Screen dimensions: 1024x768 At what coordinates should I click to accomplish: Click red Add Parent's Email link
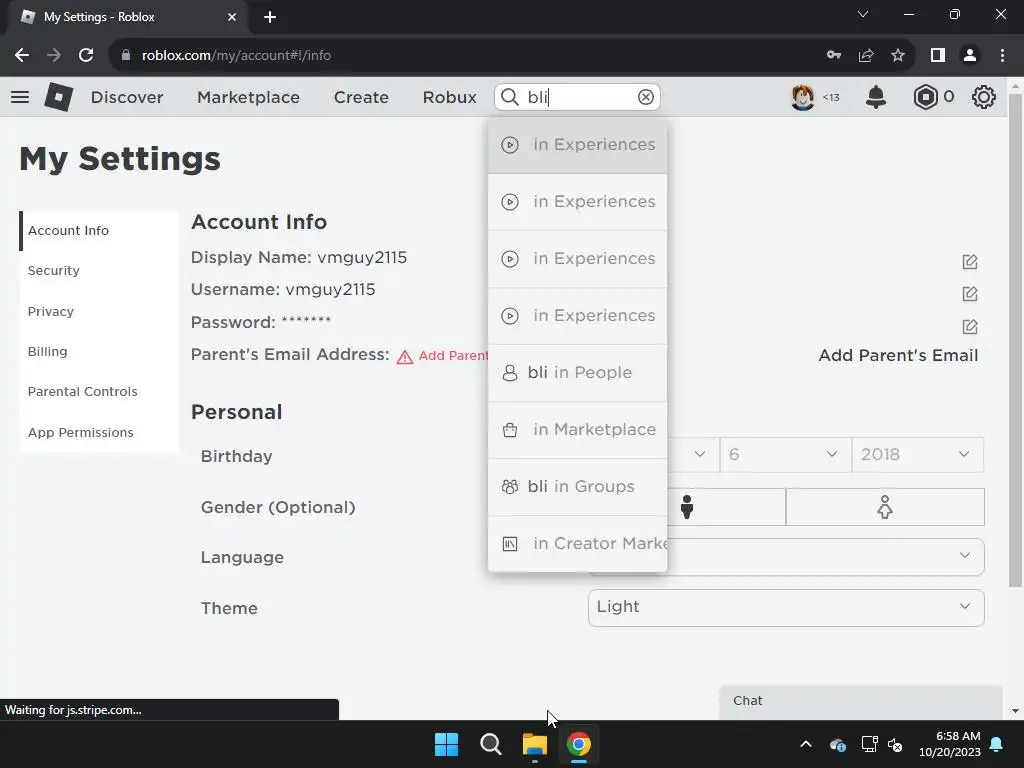[453, 356]
